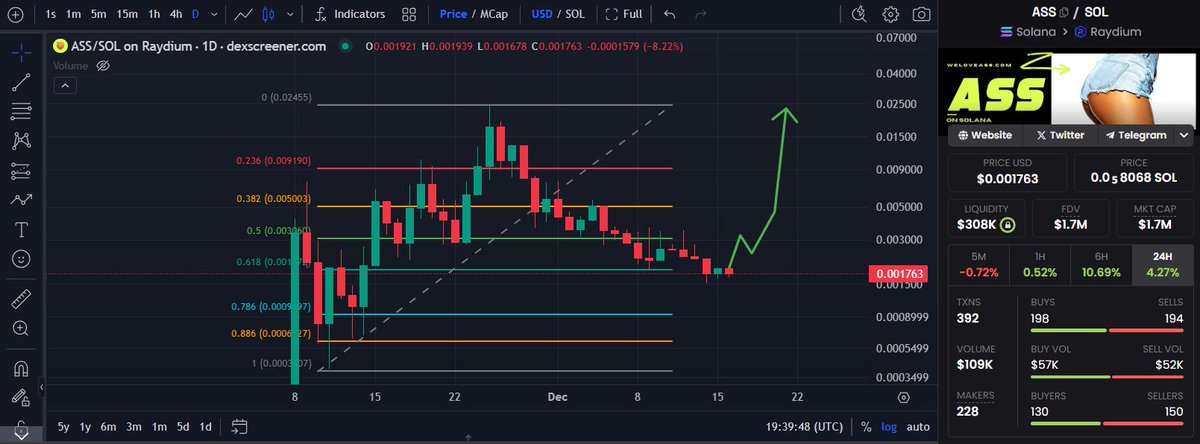Screen dimensions: 1200x444
Task: Select the trend line drawing tool
Action: [21, 81]
